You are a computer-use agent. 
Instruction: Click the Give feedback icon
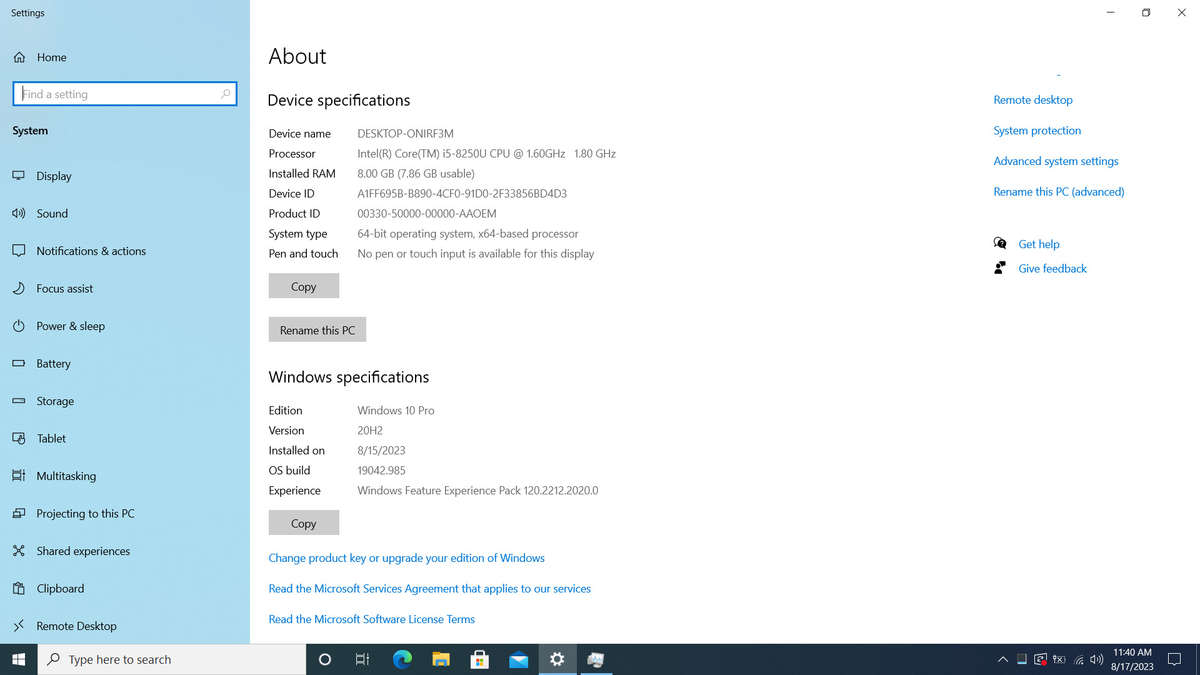point(1000,268)
